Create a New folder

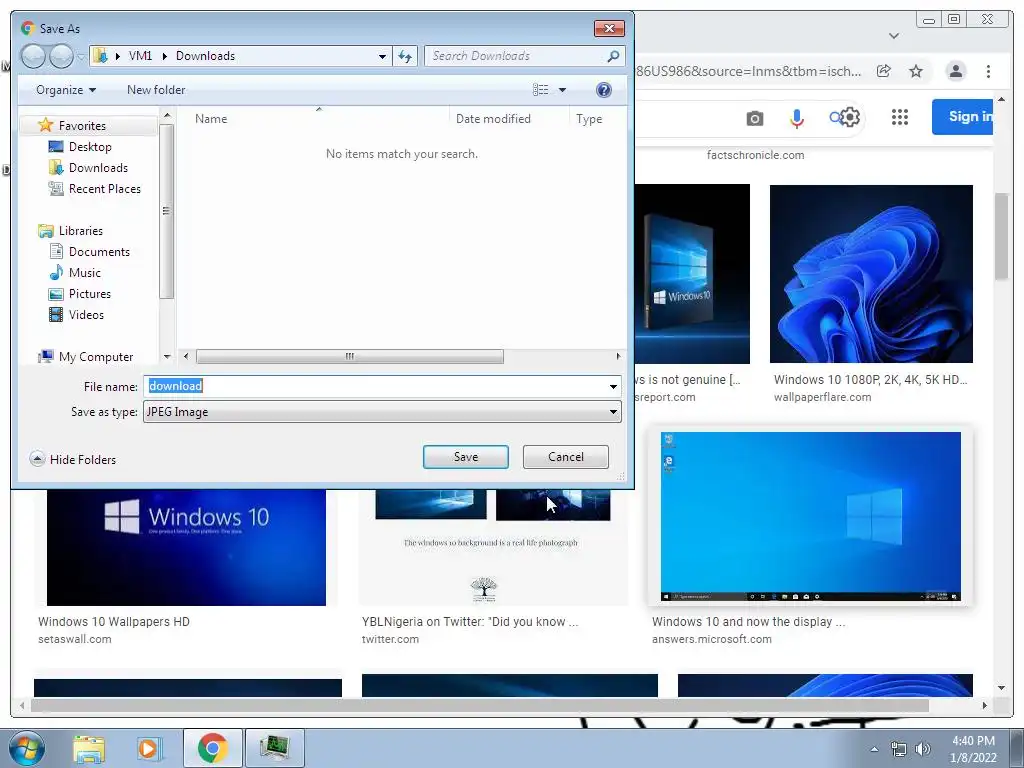(x=155, y=90)
